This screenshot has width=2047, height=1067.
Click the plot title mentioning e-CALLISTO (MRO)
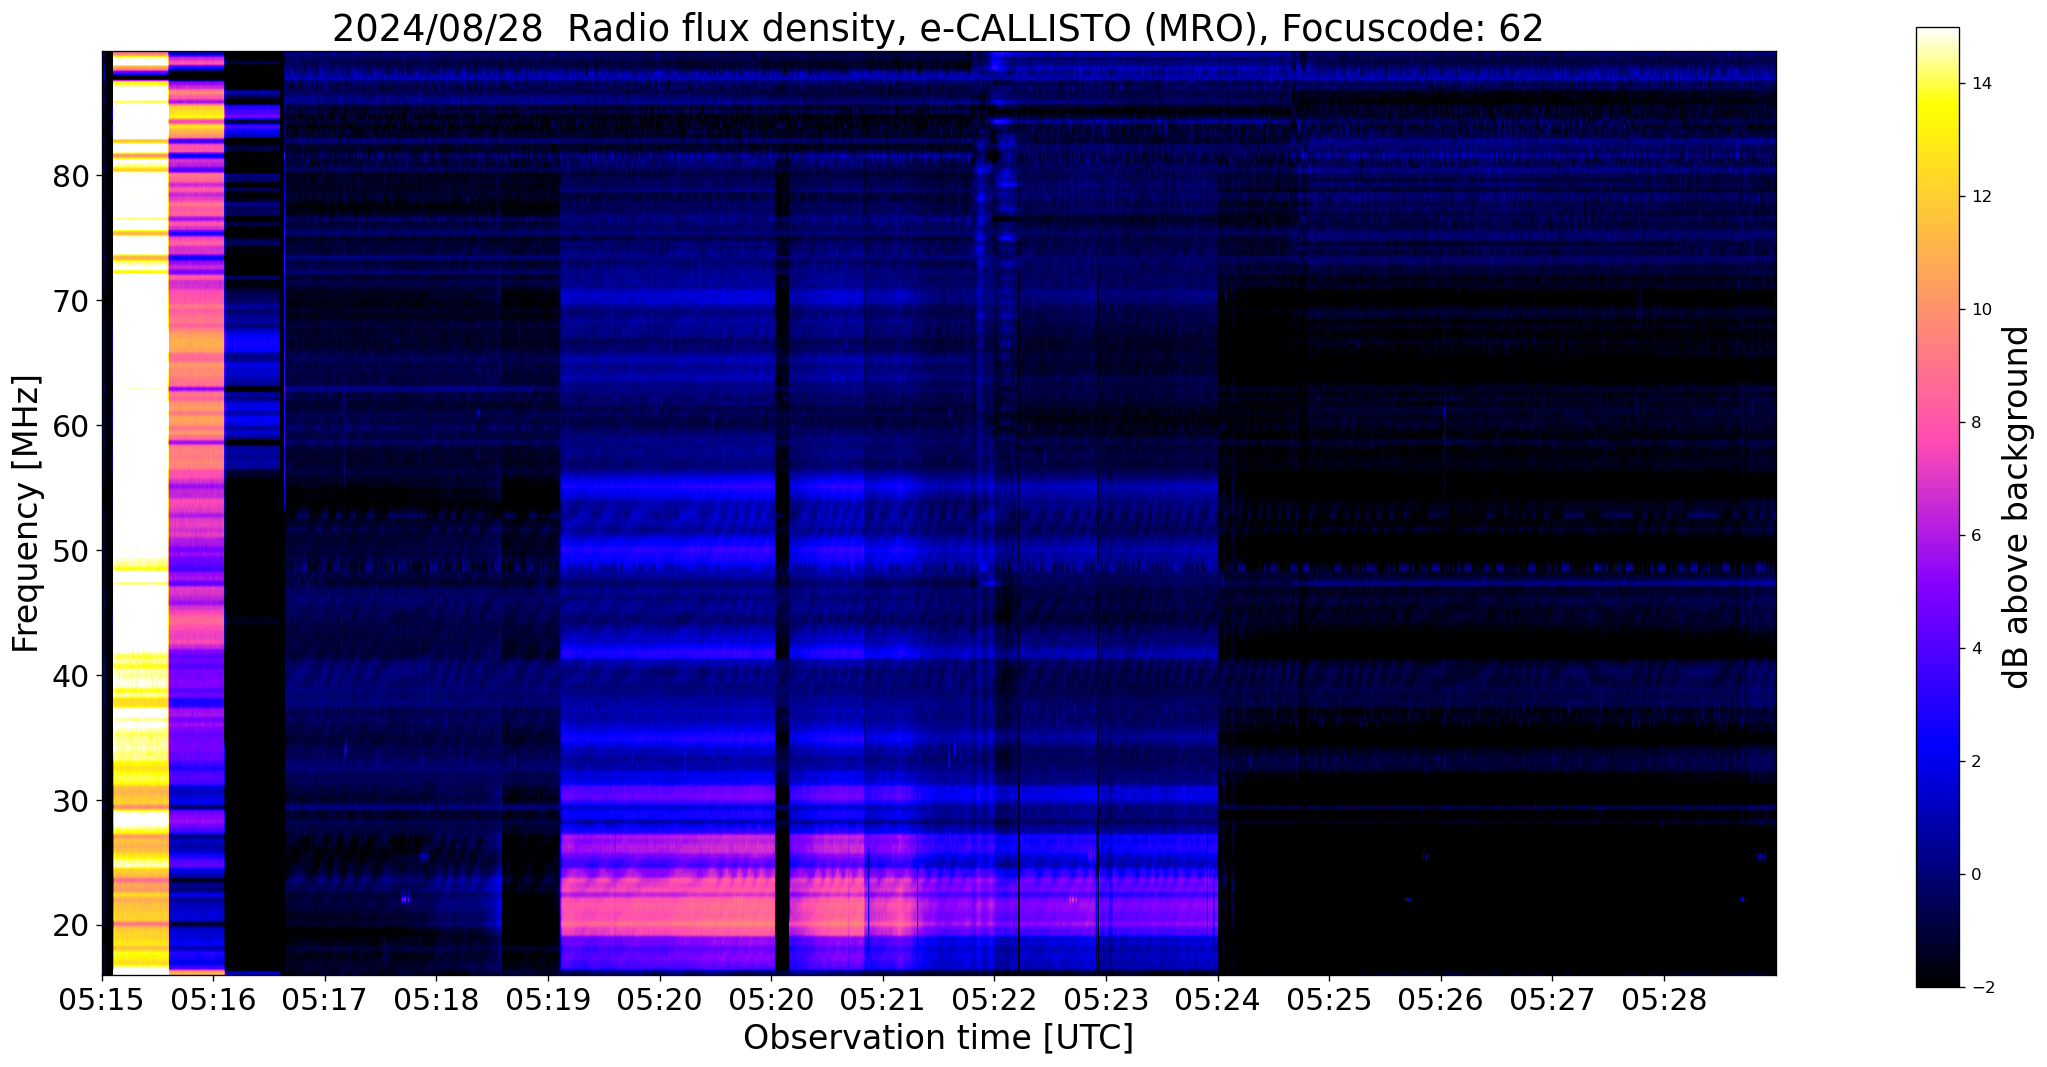click(938, 29)
